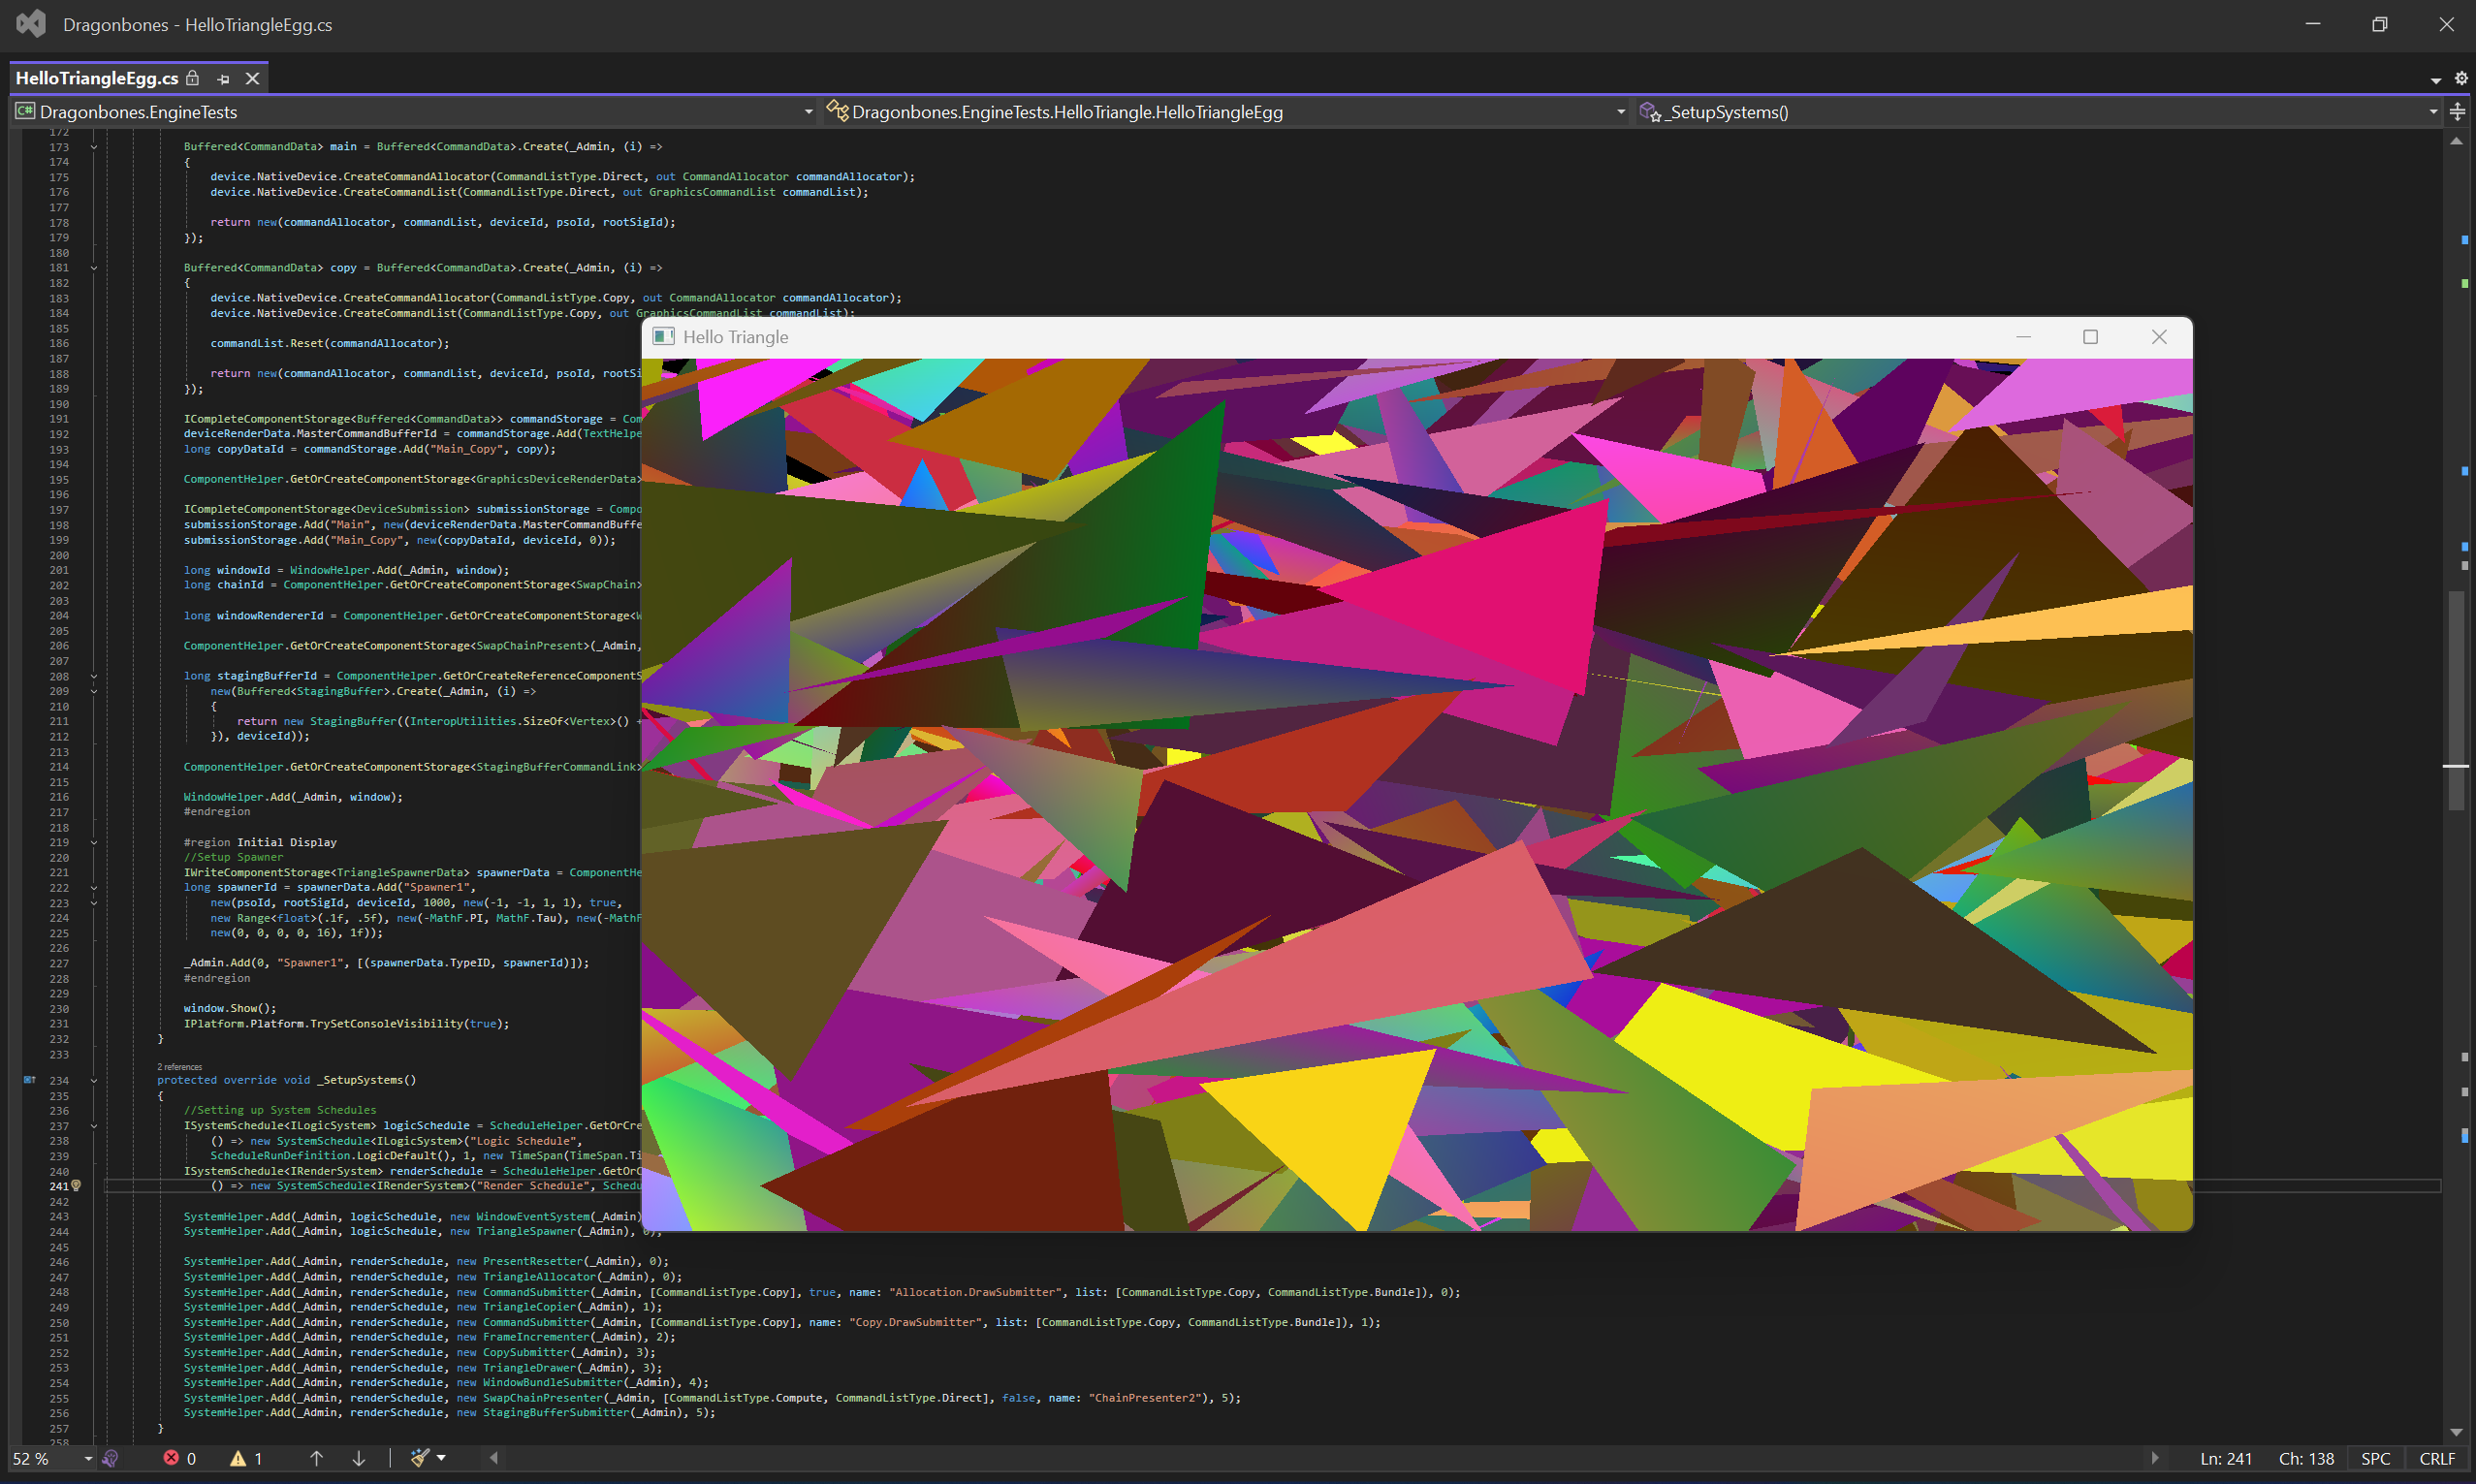Click the yellow warning count indicator
The image size is (2476, 1484).
246,1459
